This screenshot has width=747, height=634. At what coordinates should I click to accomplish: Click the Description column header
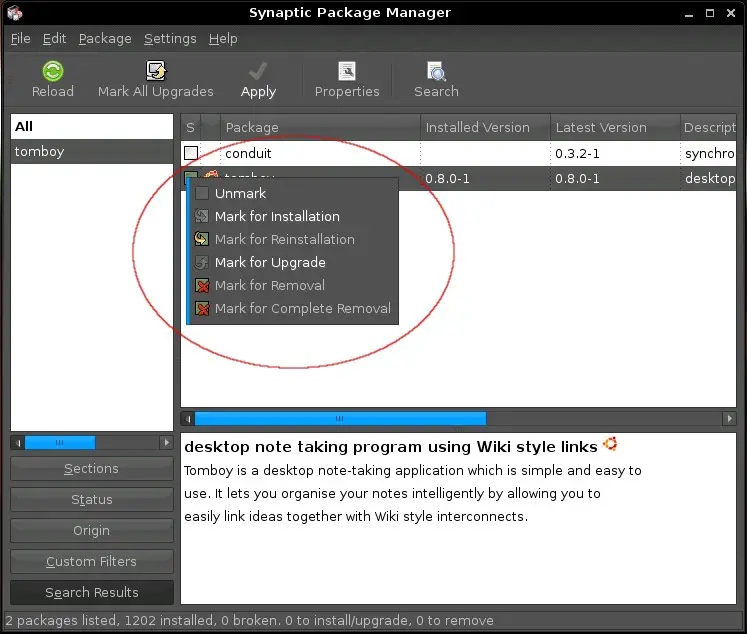click(708, 127)
